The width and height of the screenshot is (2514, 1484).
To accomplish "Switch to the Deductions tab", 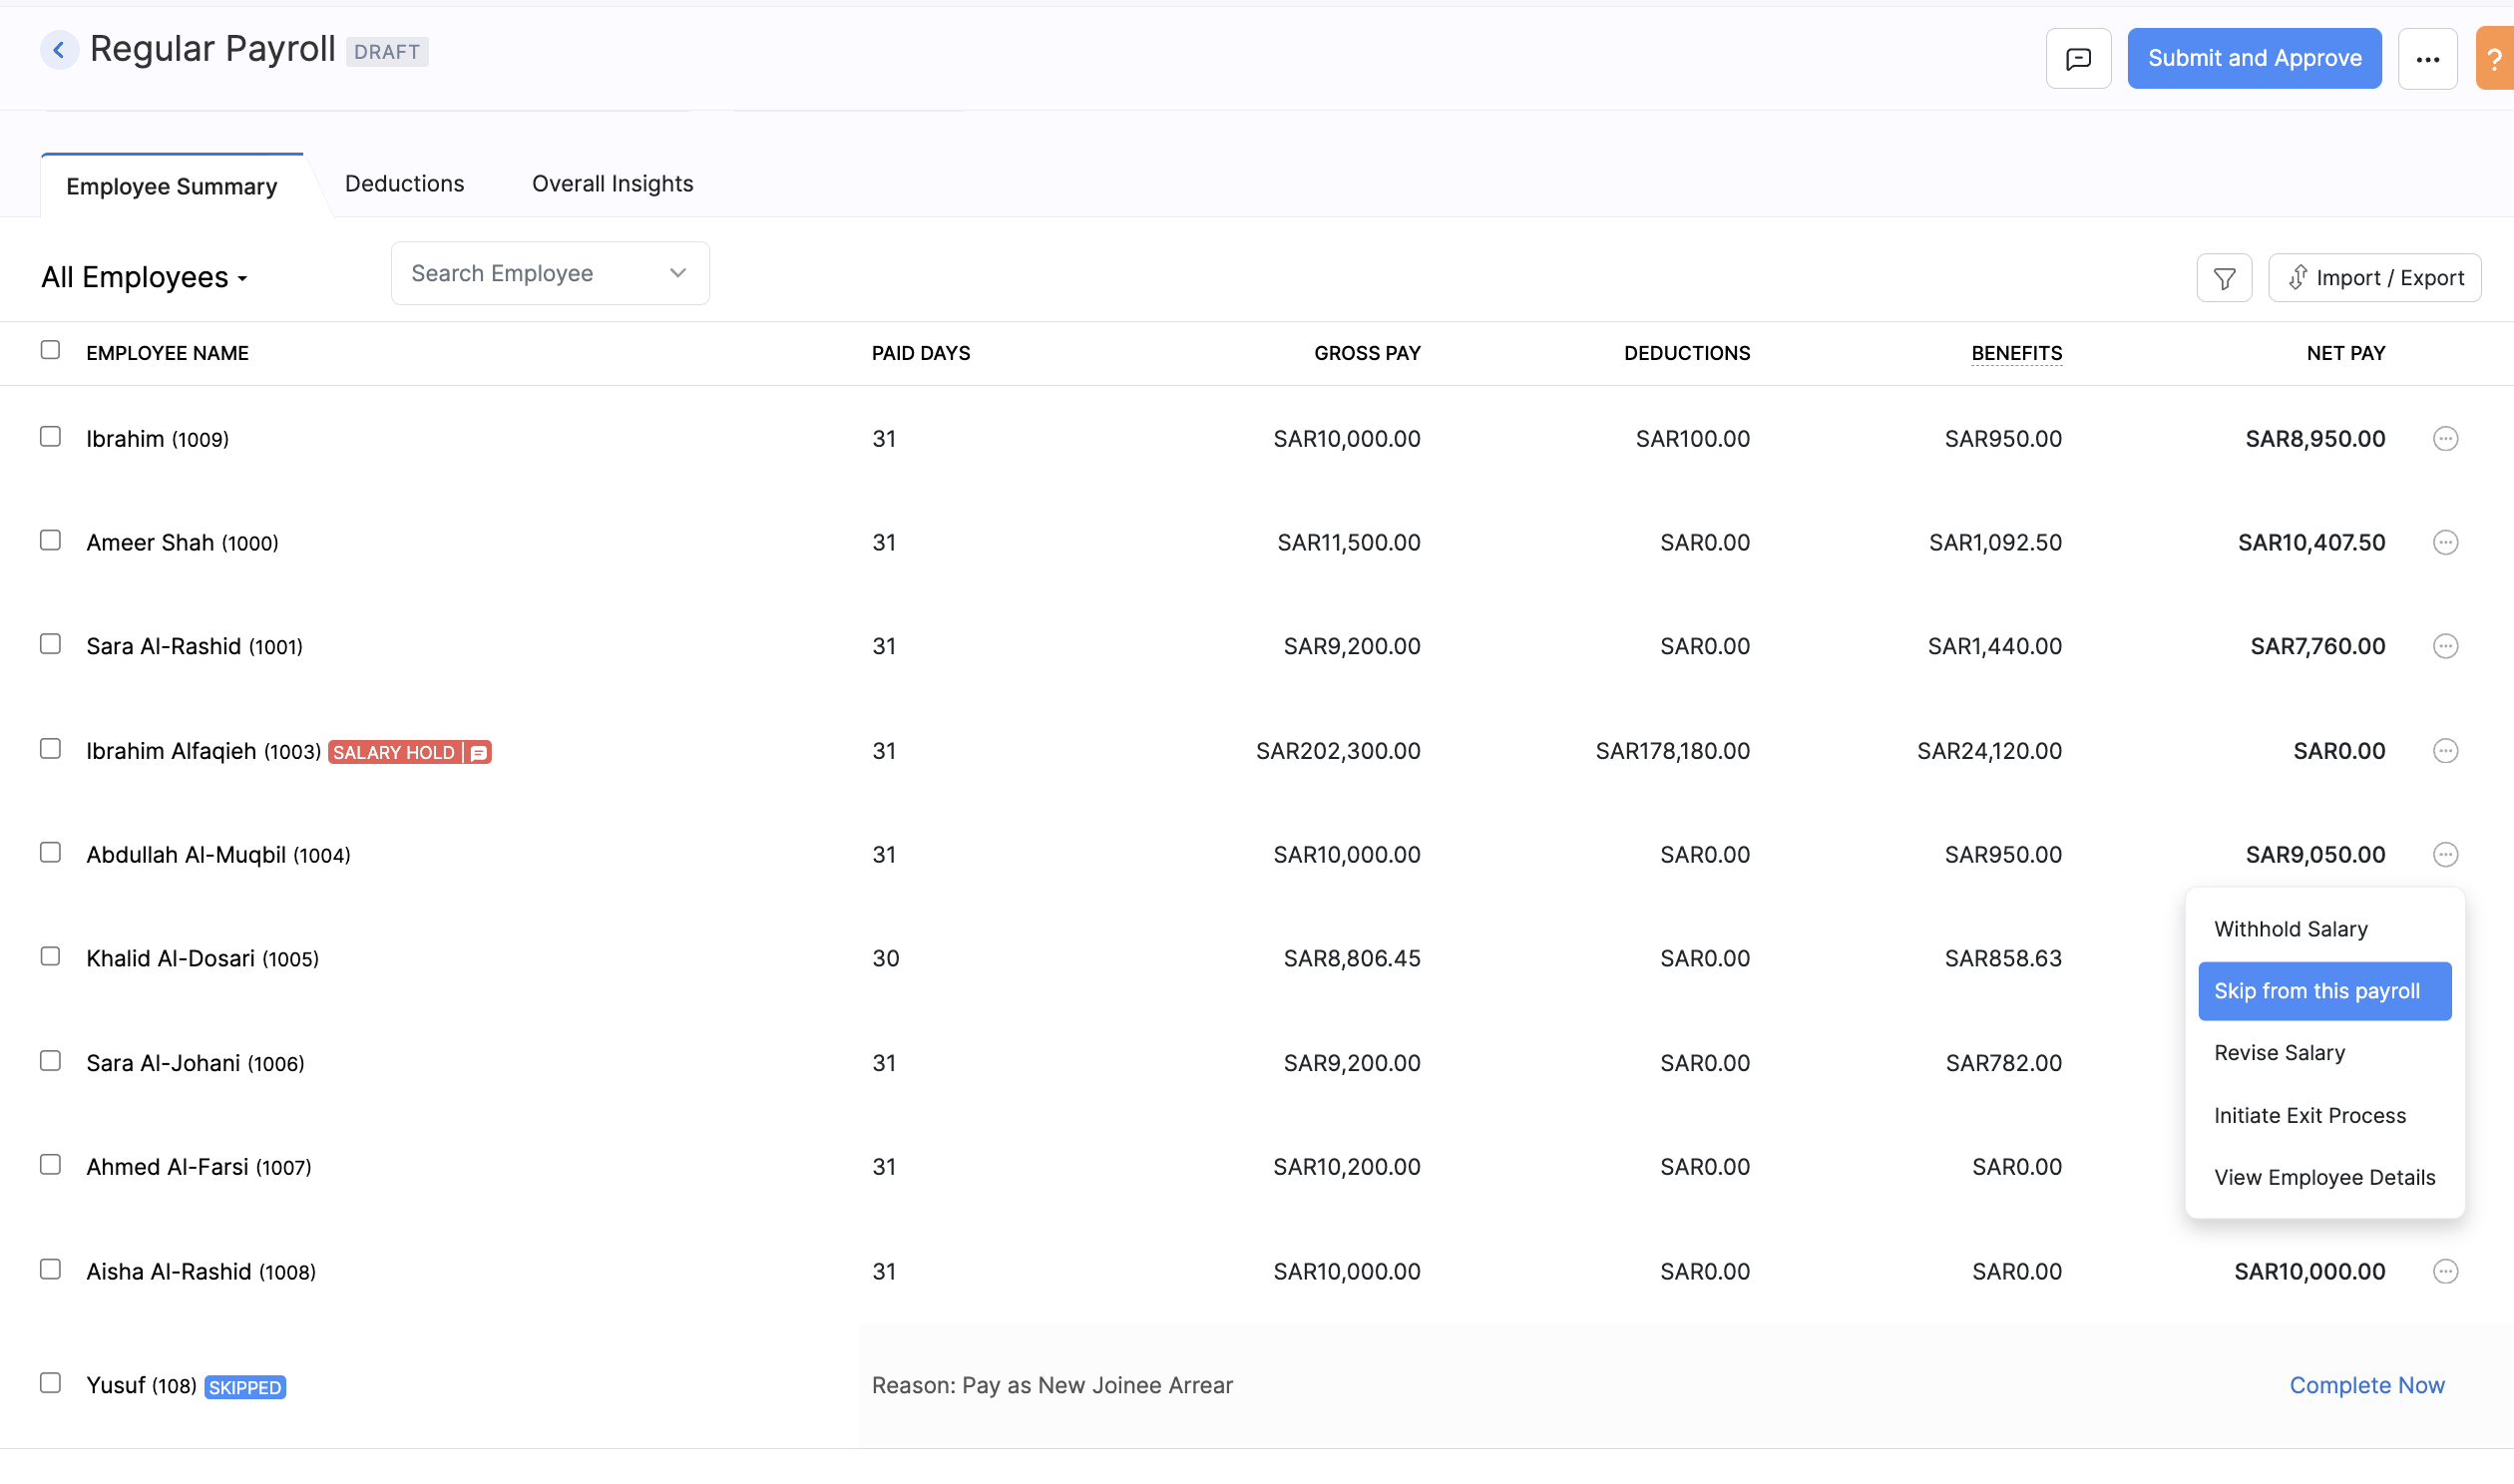I will coord(404,183).
